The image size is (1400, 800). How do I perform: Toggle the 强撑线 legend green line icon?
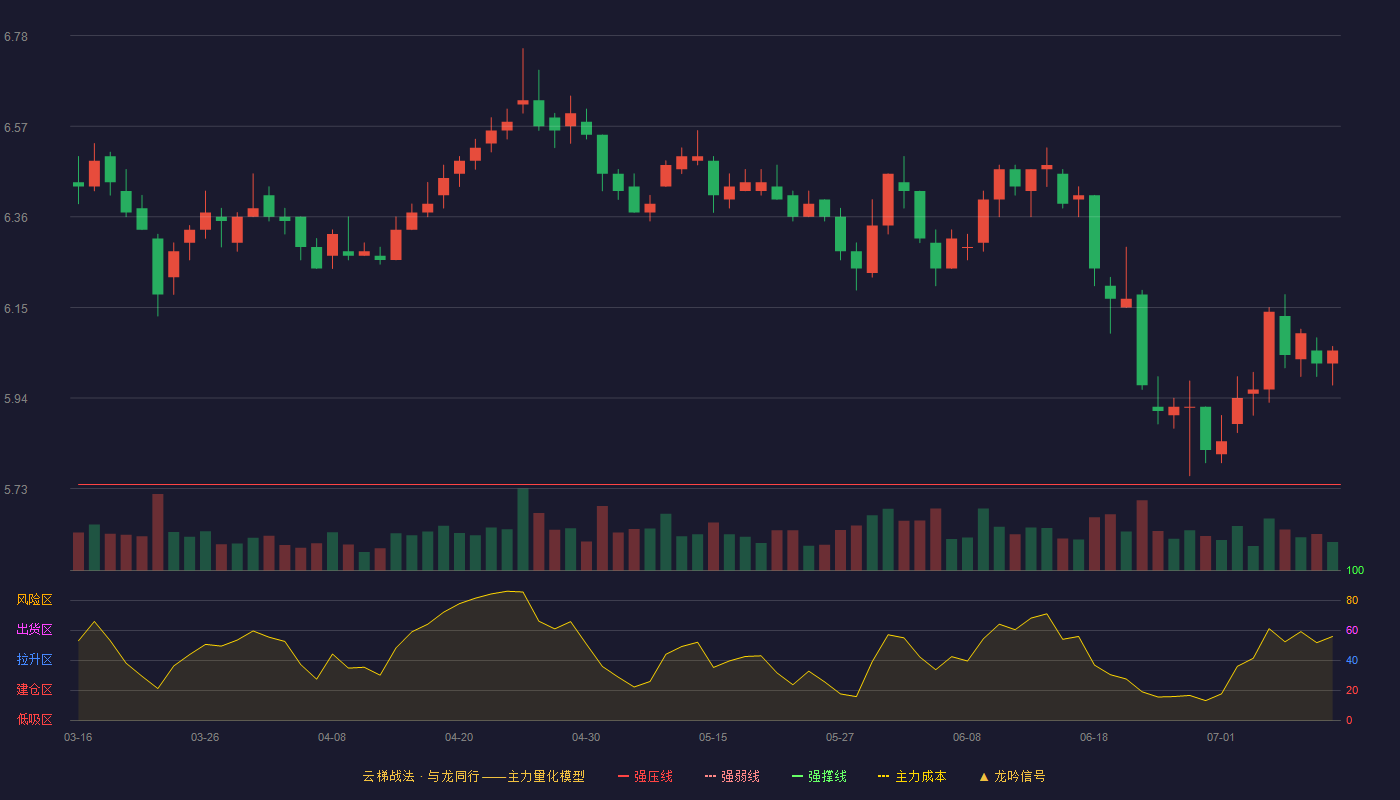pos(797,776)
